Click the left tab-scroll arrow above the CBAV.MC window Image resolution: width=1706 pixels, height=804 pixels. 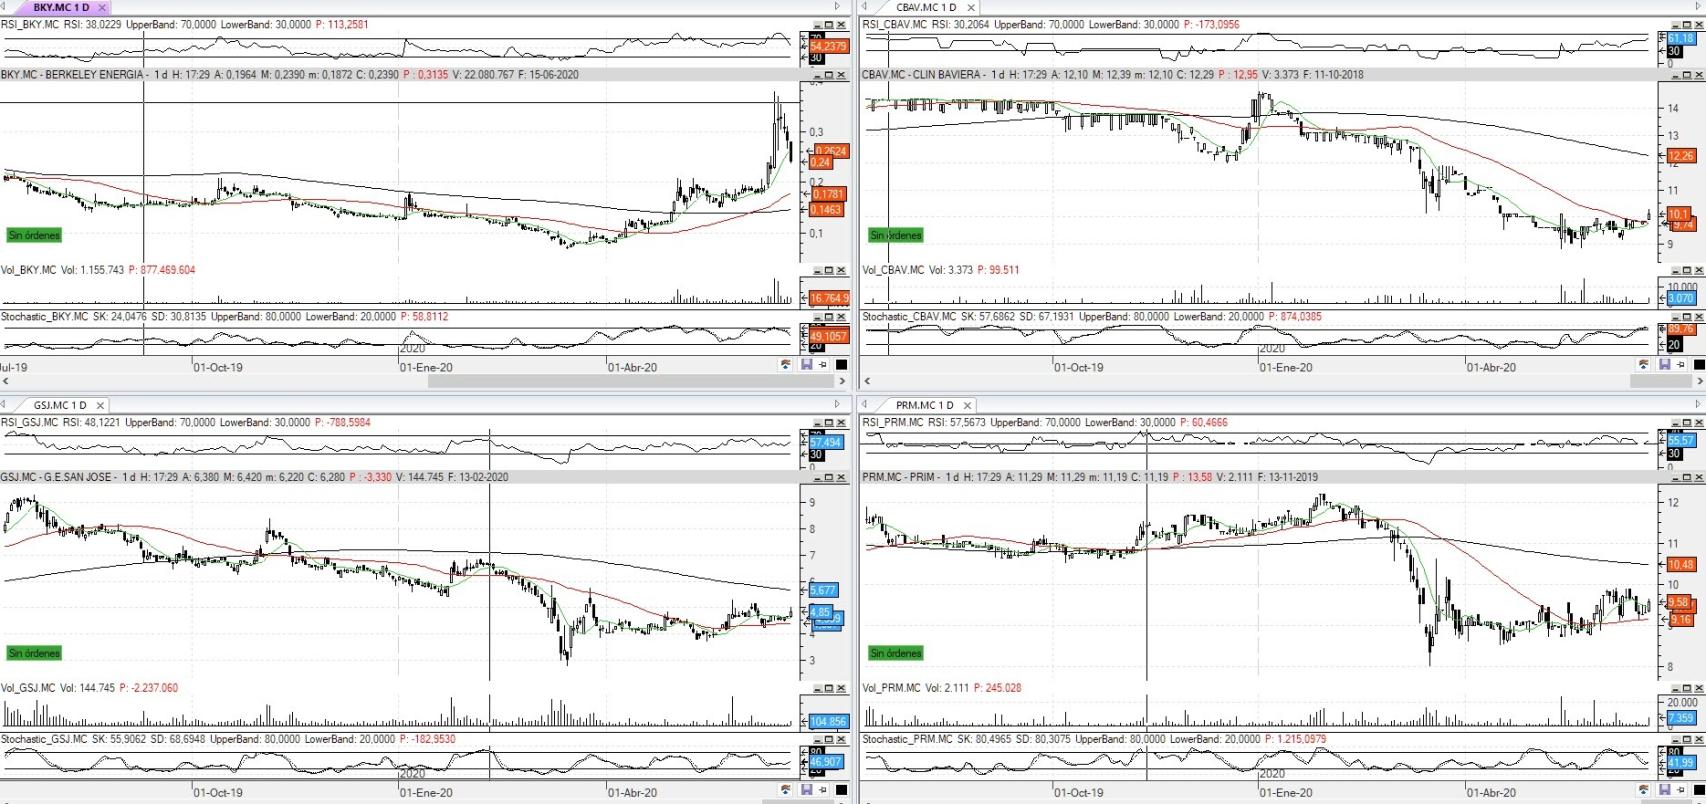tap(864, 6)
